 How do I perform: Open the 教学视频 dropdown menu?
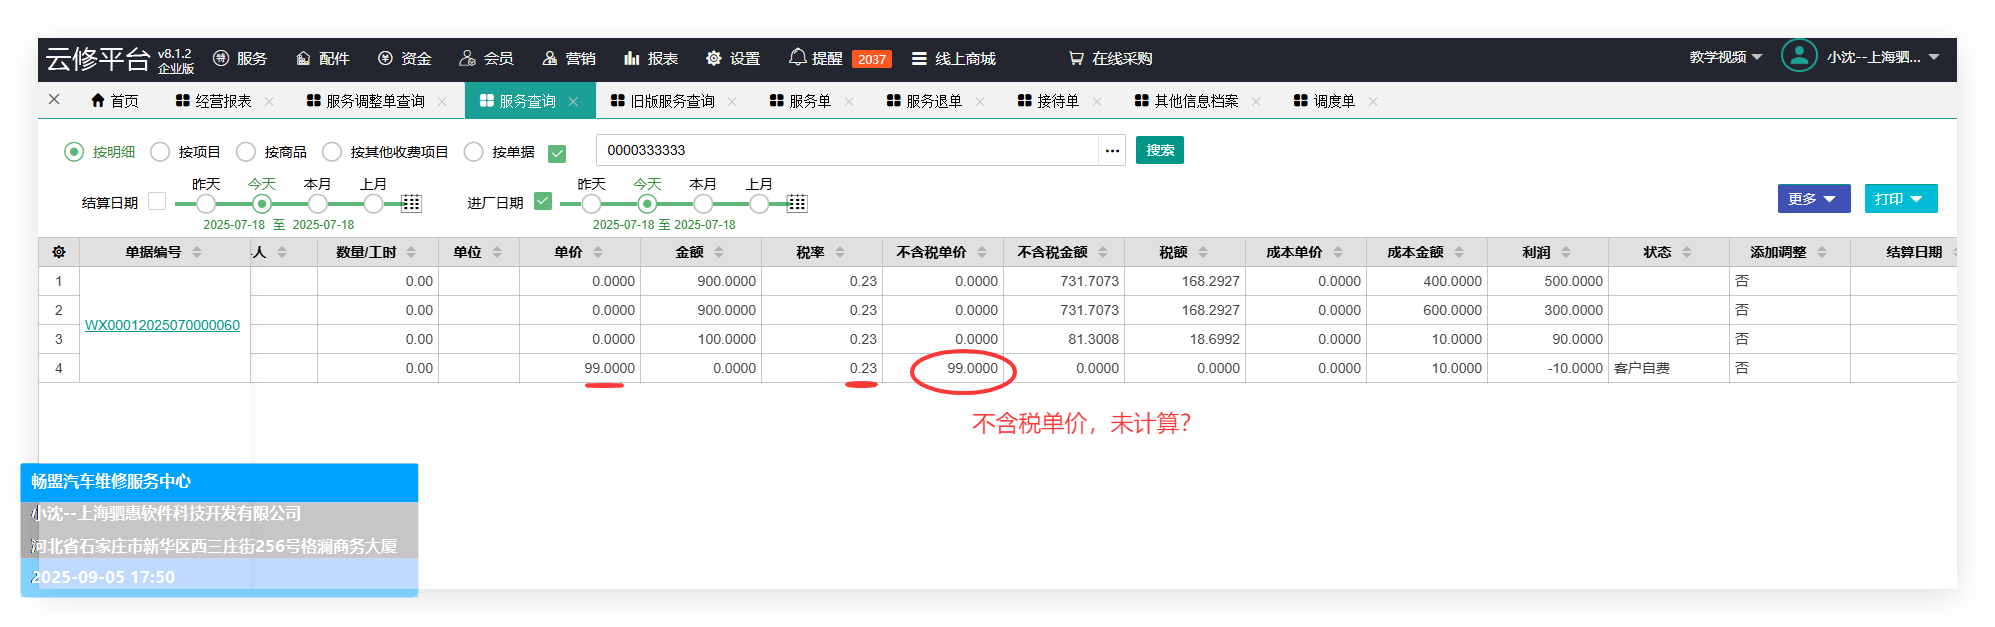[x=1725, y=57]
